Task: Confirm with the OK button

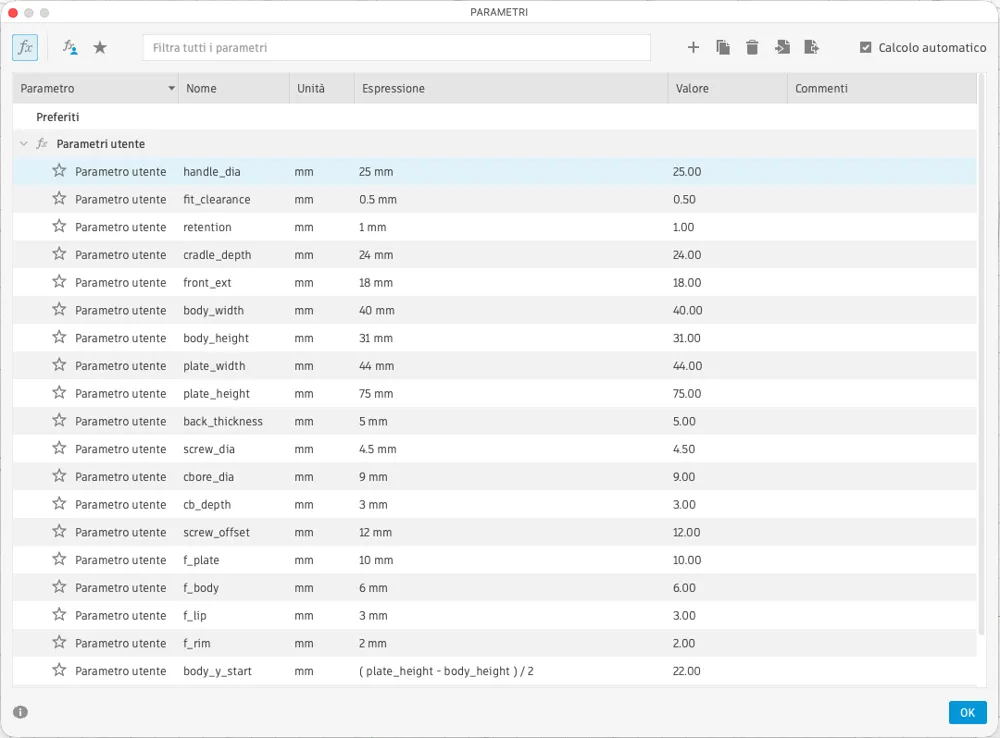Action: (967, 712)
